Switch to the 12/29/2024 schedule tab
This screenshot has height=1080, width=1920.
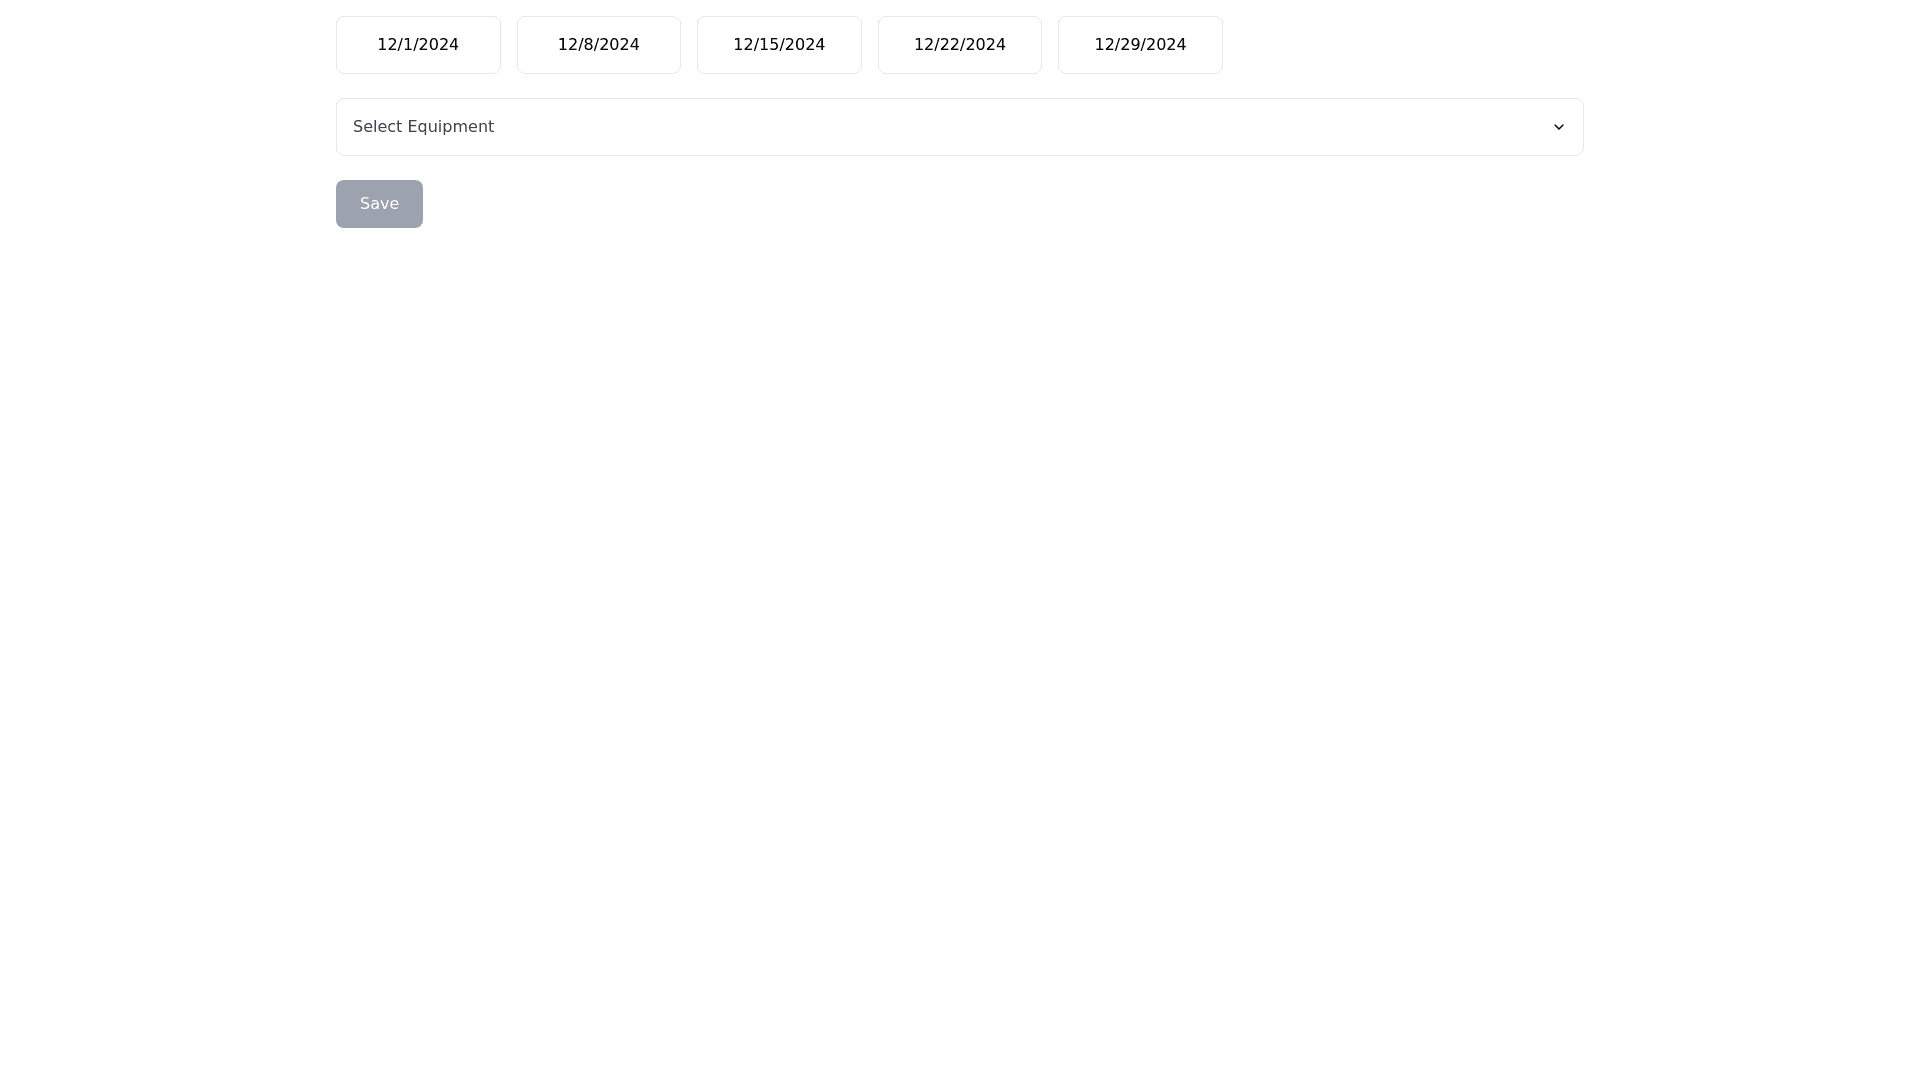1140,45
